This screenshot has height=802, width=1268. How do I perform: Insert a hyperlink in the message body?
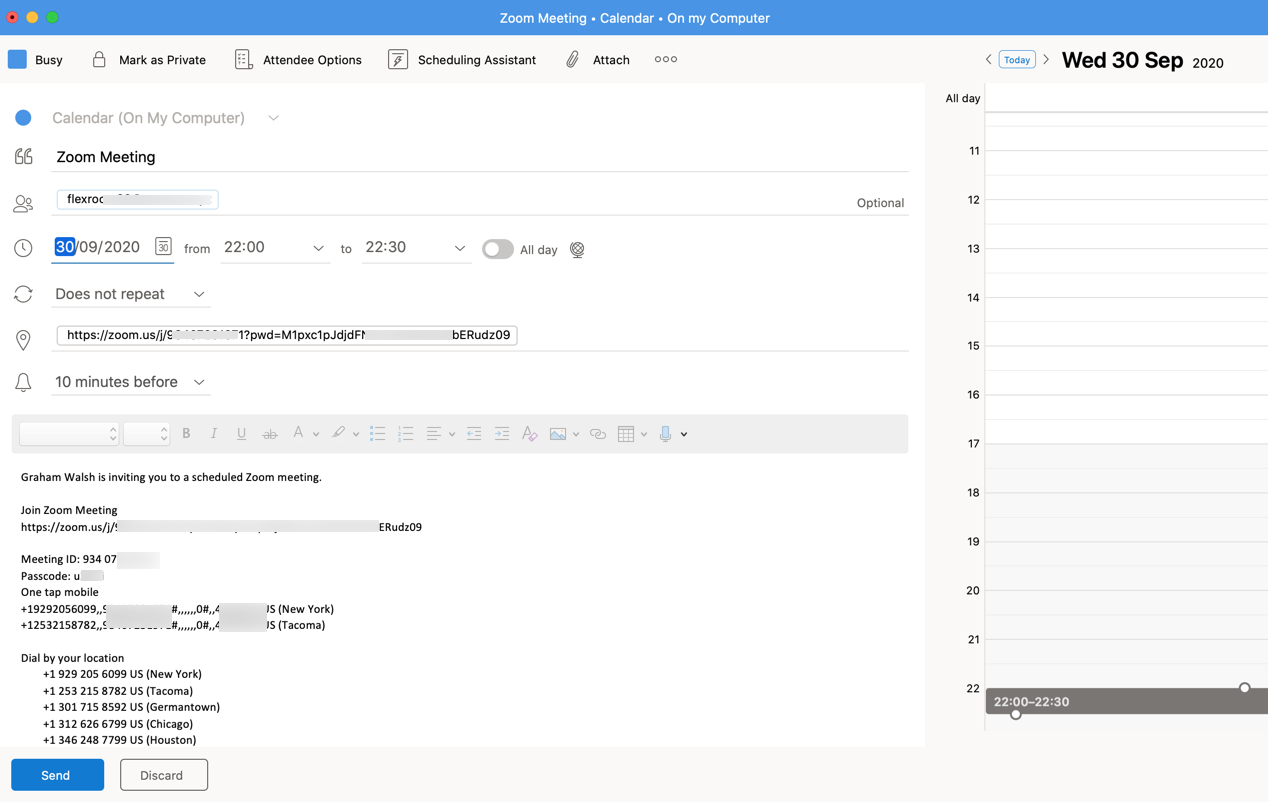point(597,433)
